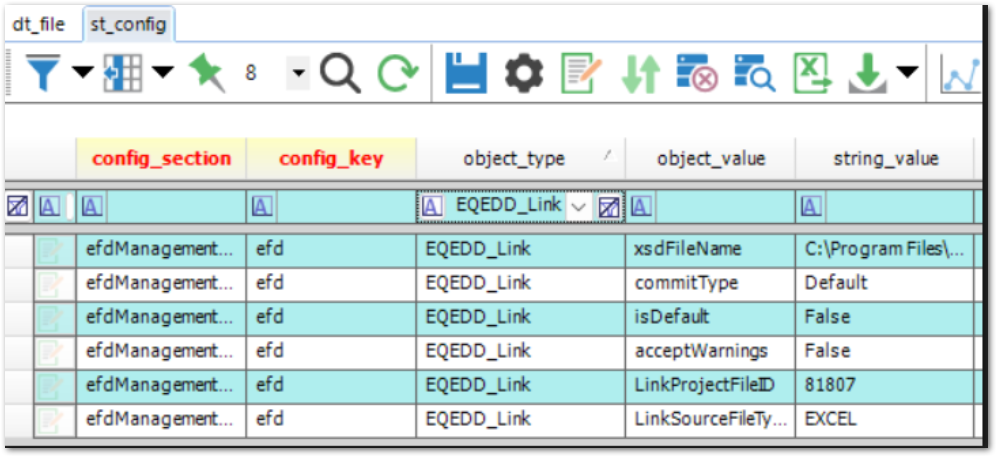
Task: Click the line chart icon
Action: click(x=961, y=73)
